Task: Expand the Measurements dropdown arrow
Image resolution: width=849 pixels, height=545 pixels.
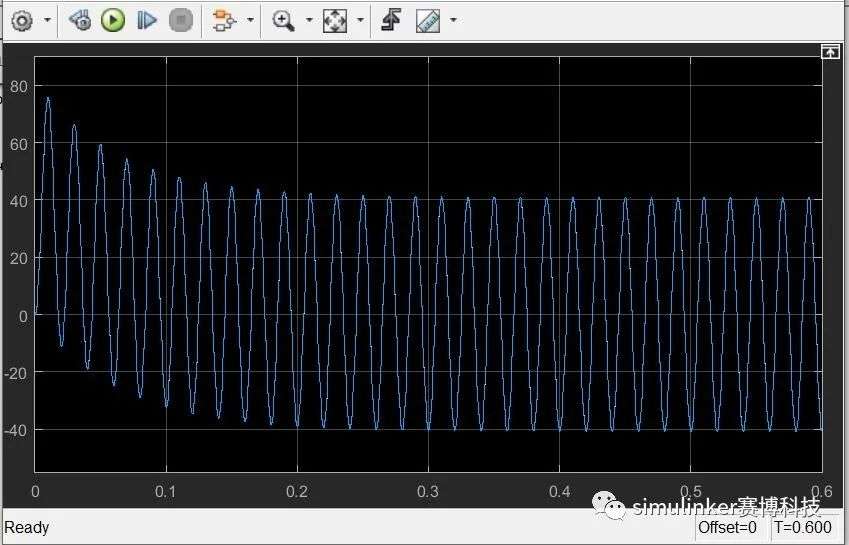Action: click(454, 21)
